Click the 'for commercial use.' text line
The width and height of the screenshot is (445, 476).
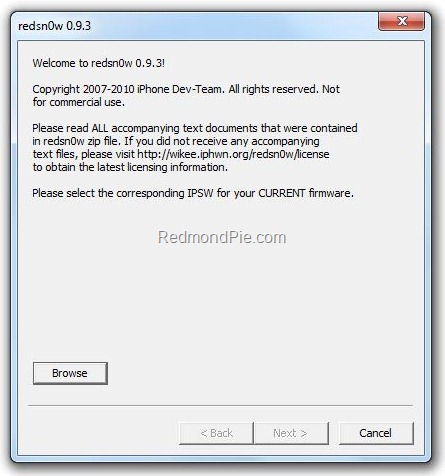[79, 102]
